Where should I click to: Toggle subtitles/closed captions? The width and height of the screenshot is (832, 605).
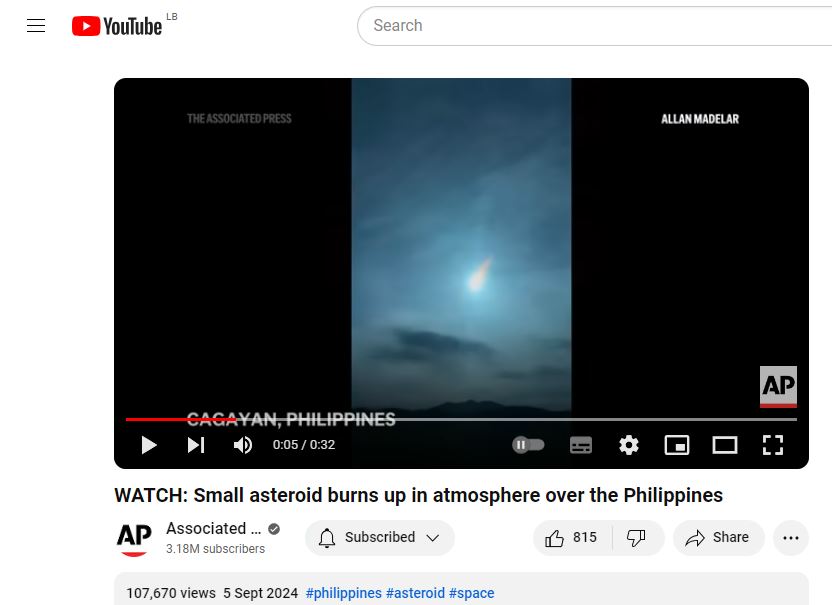click(x=580, y=445)
